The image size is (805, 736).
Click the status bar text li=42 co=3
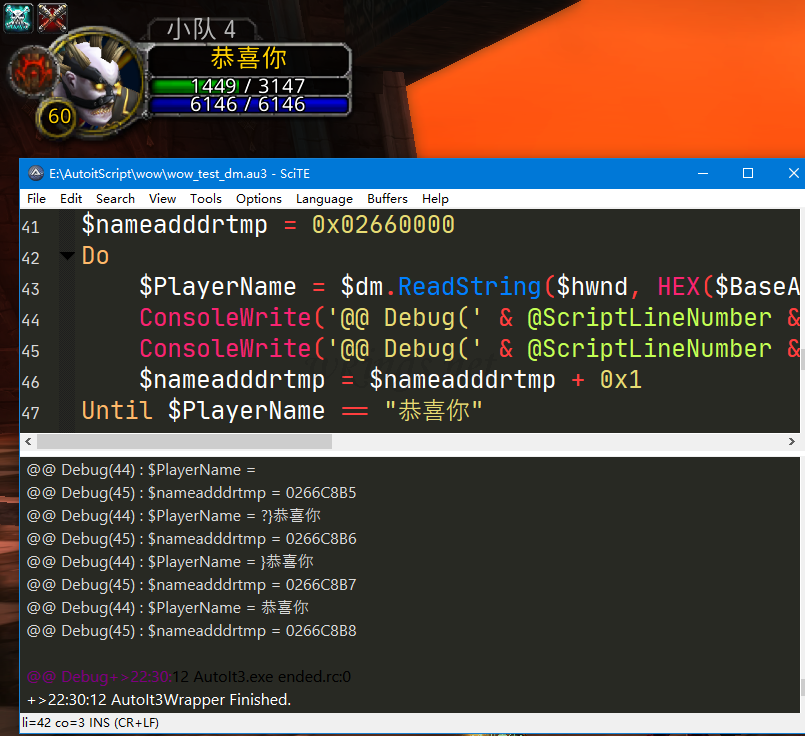90,723
